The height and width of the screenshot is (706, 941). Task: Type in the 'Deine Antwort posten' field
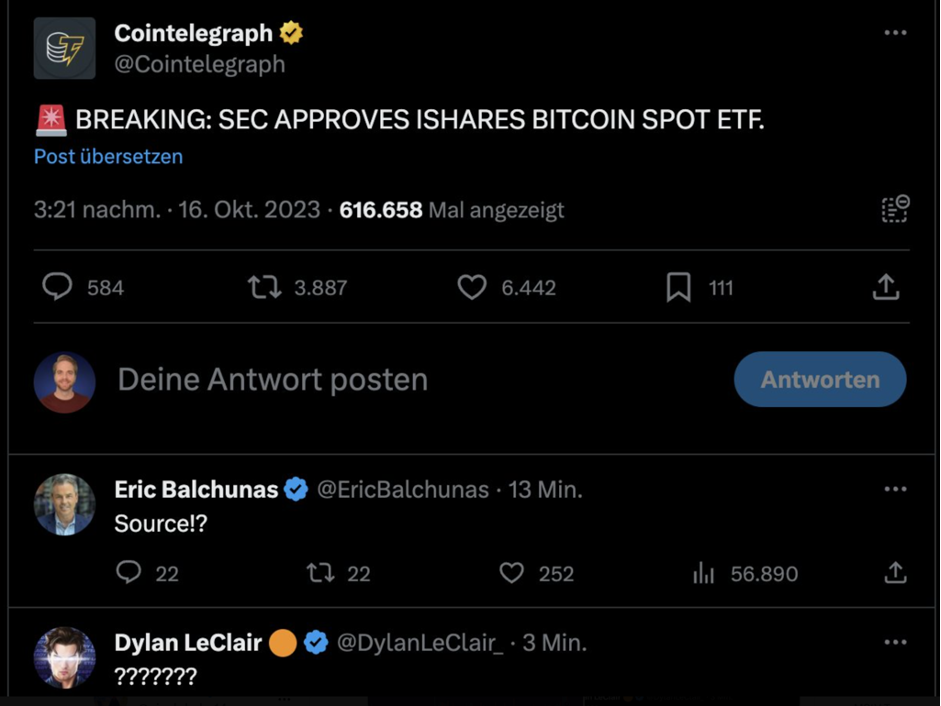click(400, 380)
